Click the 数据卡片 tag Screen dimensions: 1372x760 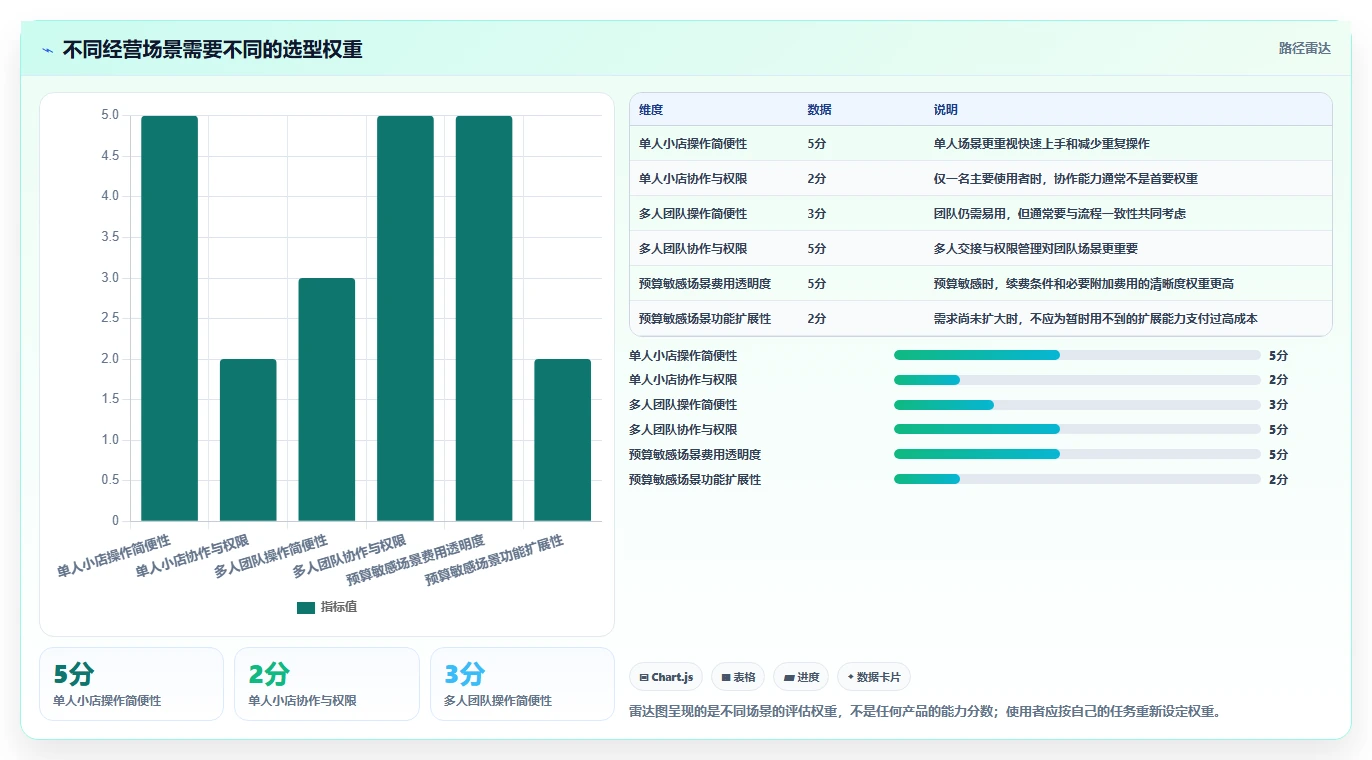(x=874, y=677)
